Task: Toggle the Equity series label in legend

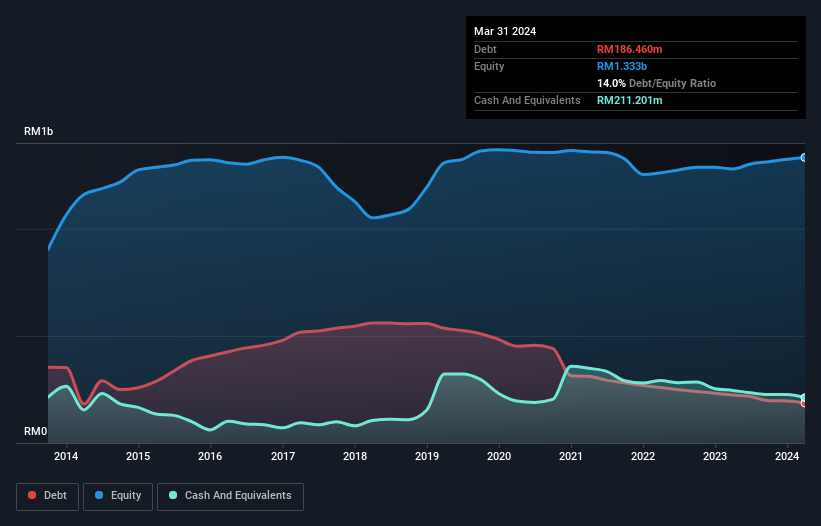Action: pyautogui.click(x=127, y=496)
